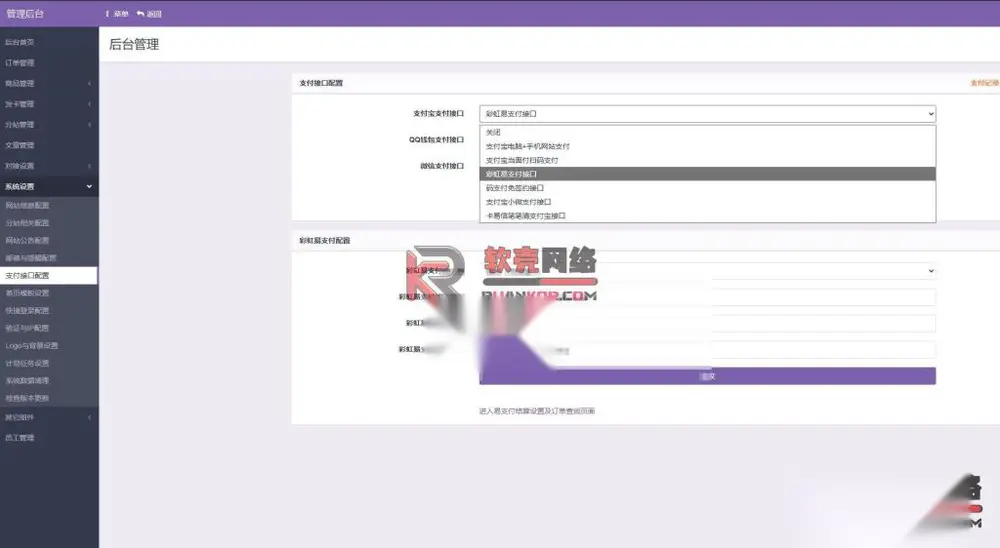Screen dimensions: 1000x548
Task: Expand 商品管理 sidebar menu
Action: [x=49, y=84]
